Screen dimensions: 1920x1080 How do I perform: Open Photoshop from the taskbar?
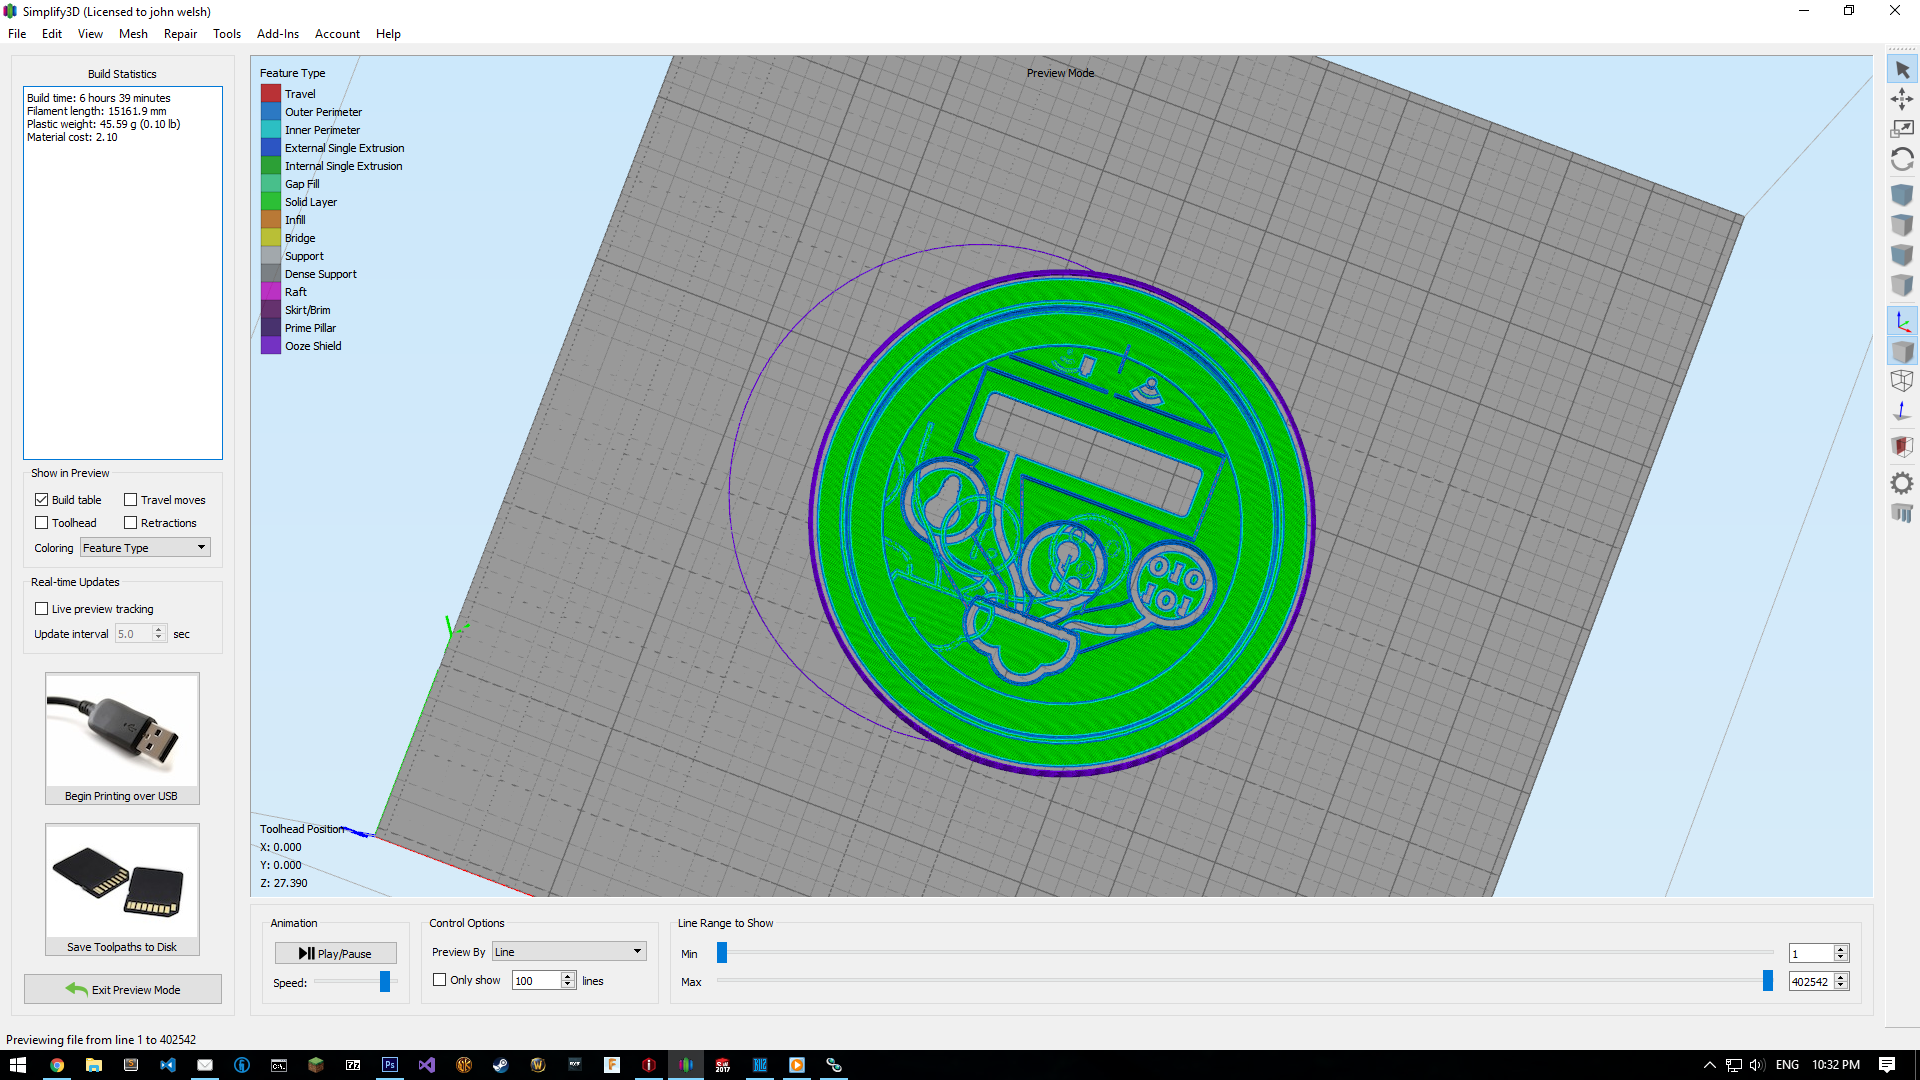390,1065
